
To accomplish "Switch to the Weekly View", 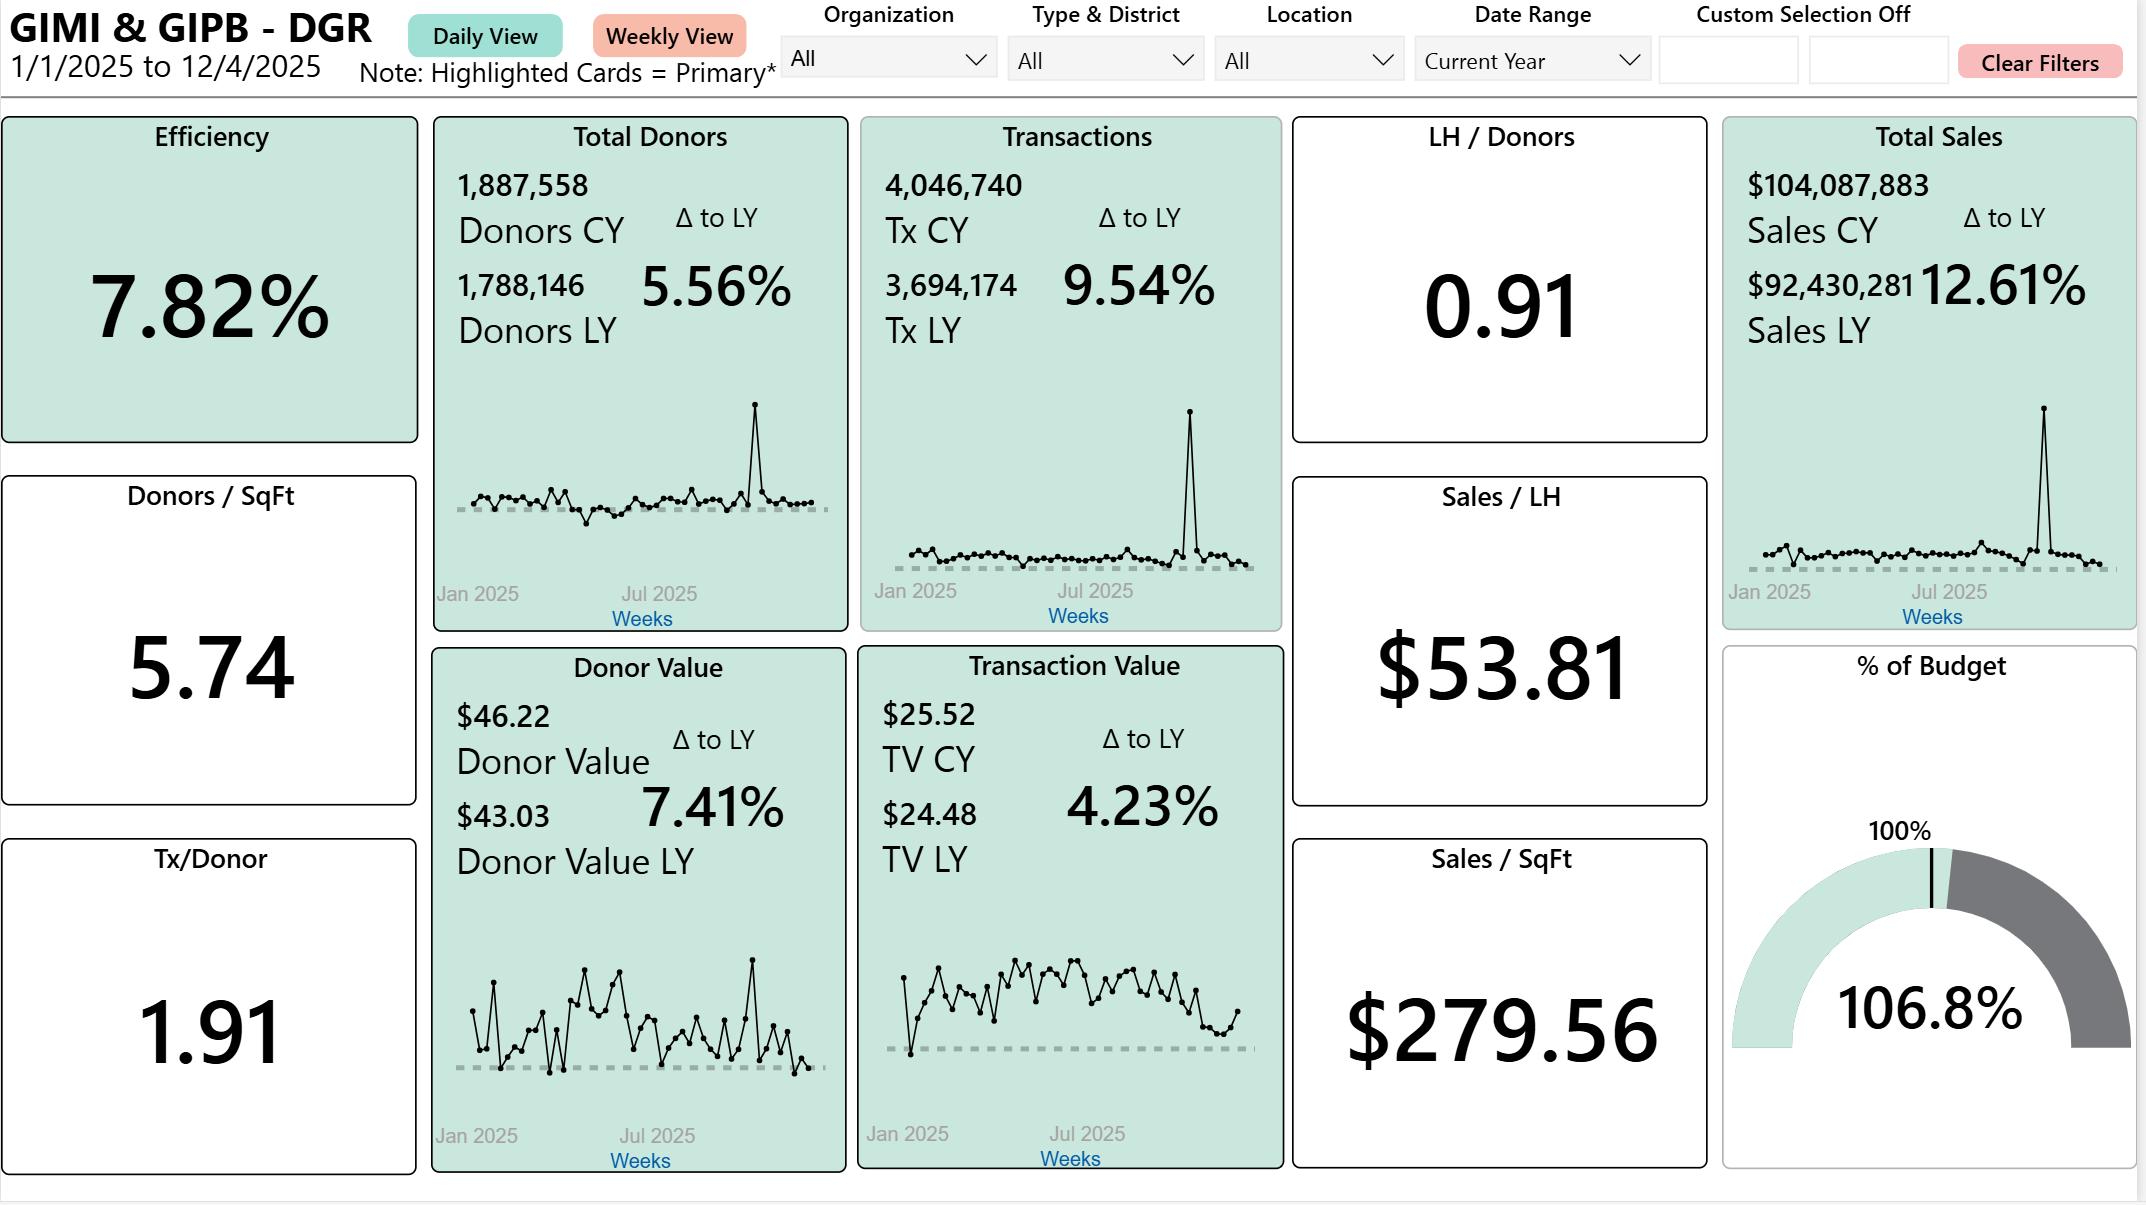I will 669,37.
